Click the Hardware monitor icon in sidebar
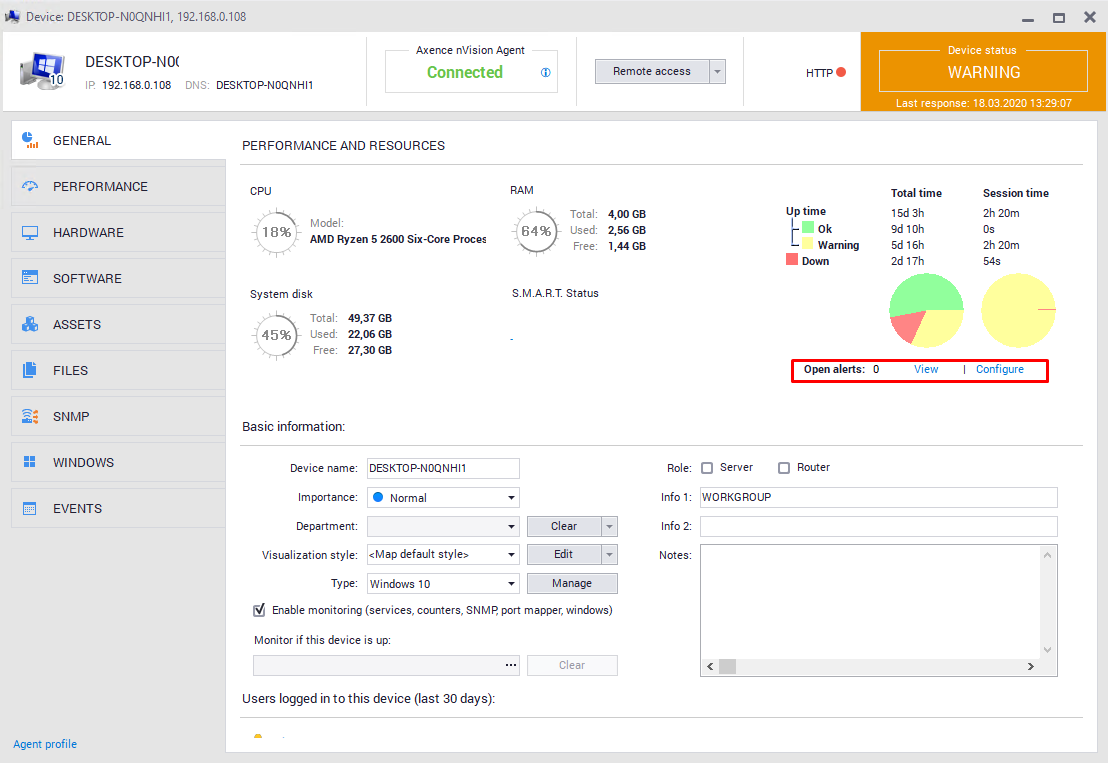This screenshot has height=763, width=1108. [30, 233]
